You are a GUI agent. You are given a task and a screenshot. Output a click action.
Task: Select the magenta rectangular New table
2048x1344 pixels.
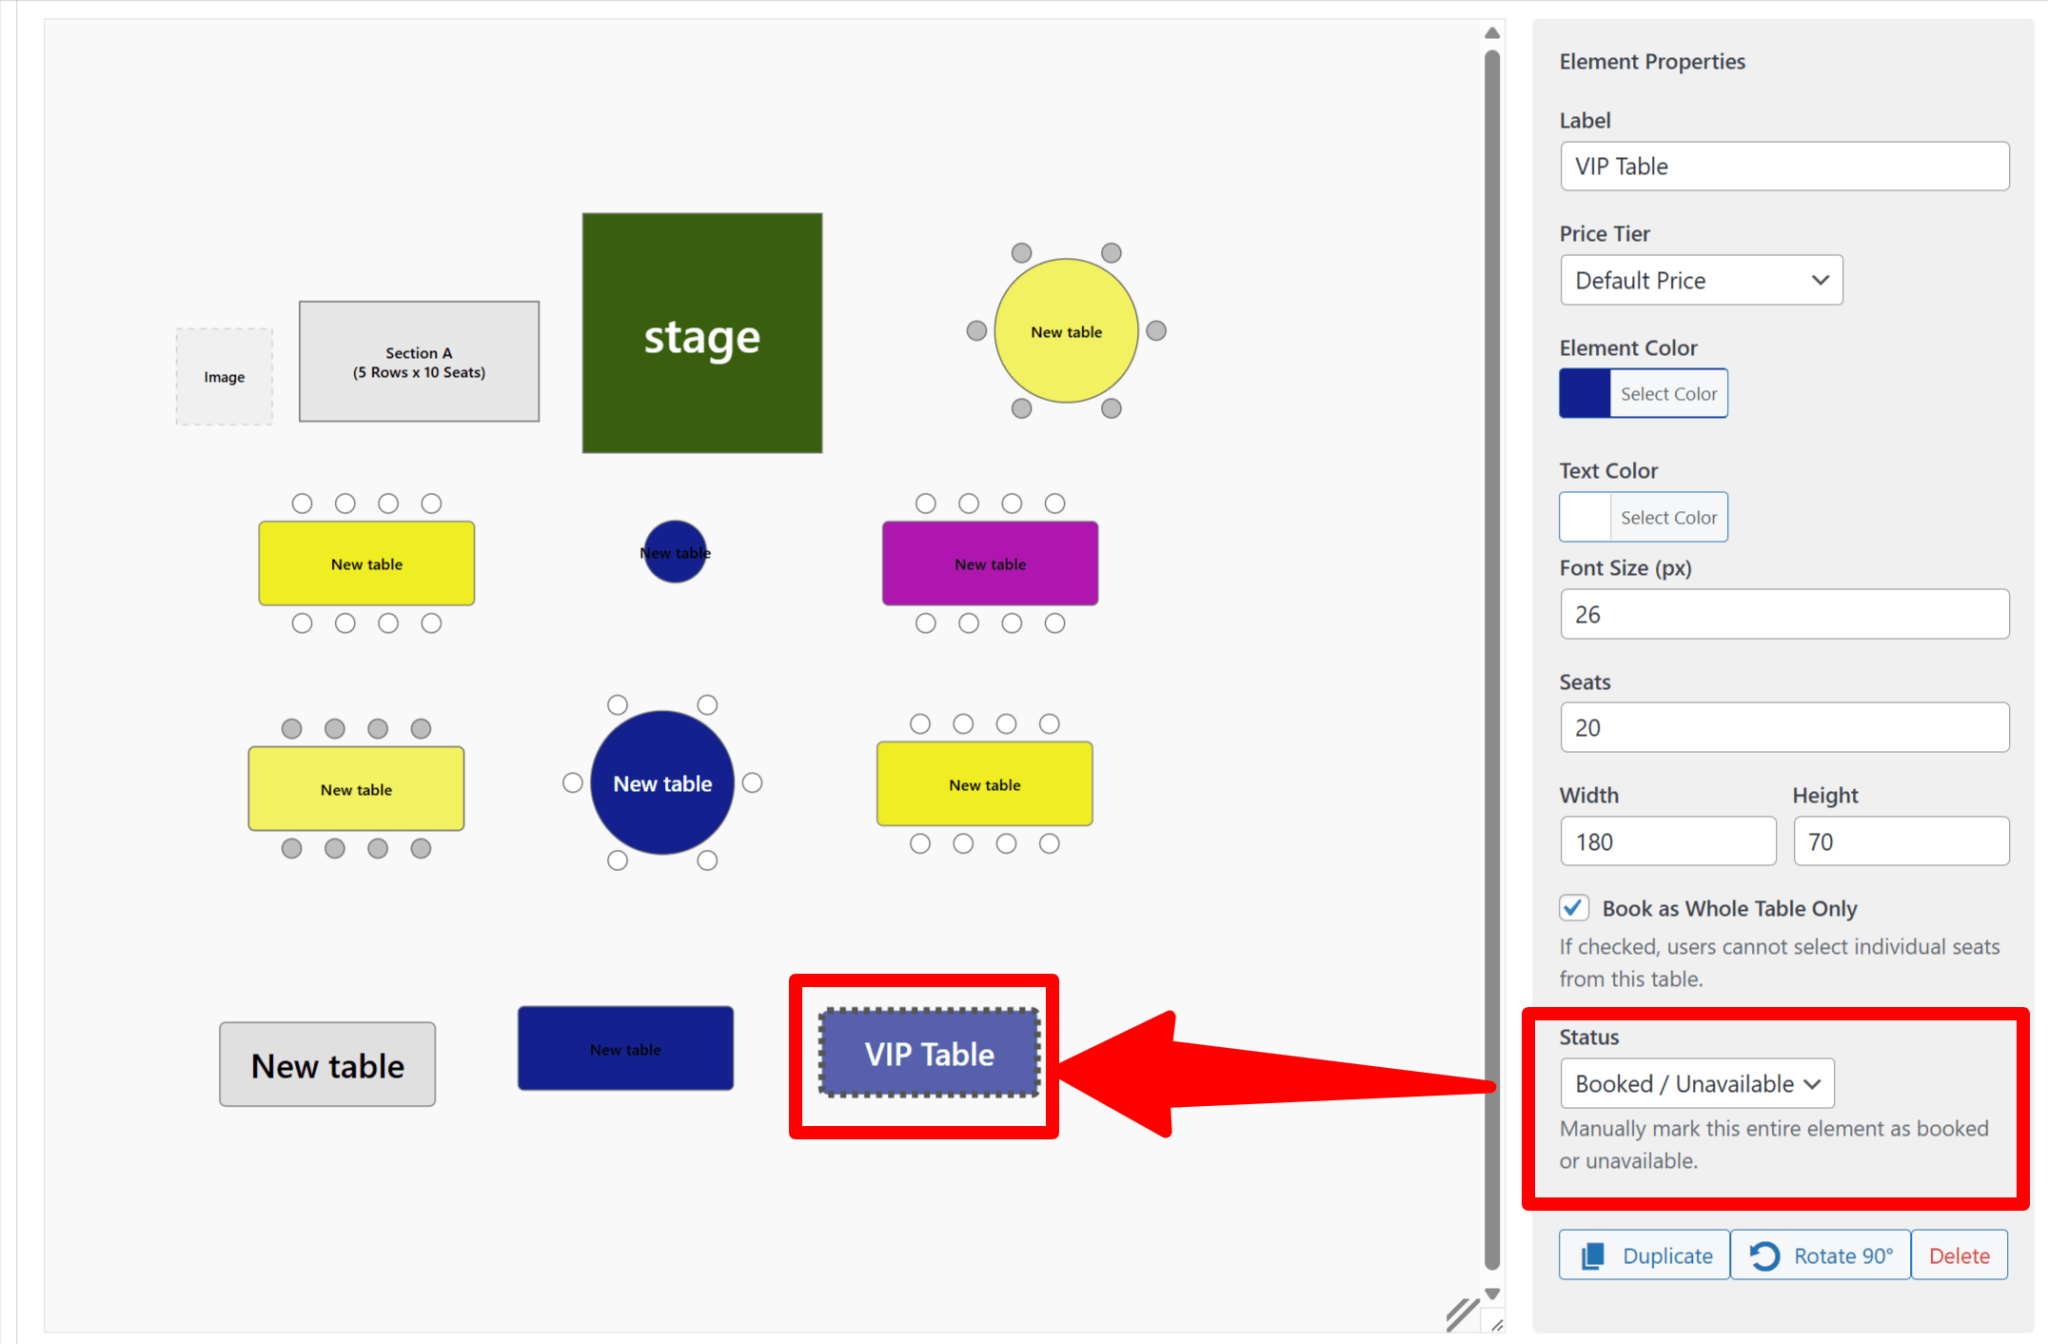pyautogui.click(x=990, y=563)
